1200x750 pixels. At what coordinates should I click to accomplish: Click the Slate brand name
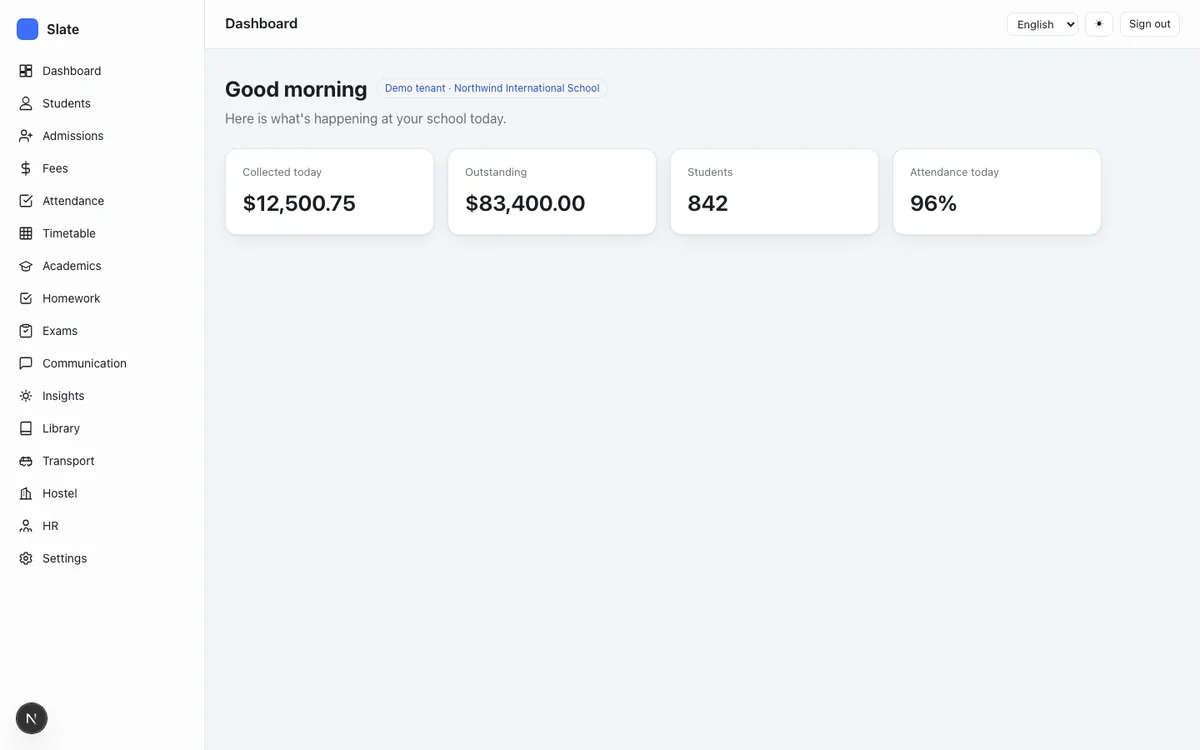[x=62, y=29]
